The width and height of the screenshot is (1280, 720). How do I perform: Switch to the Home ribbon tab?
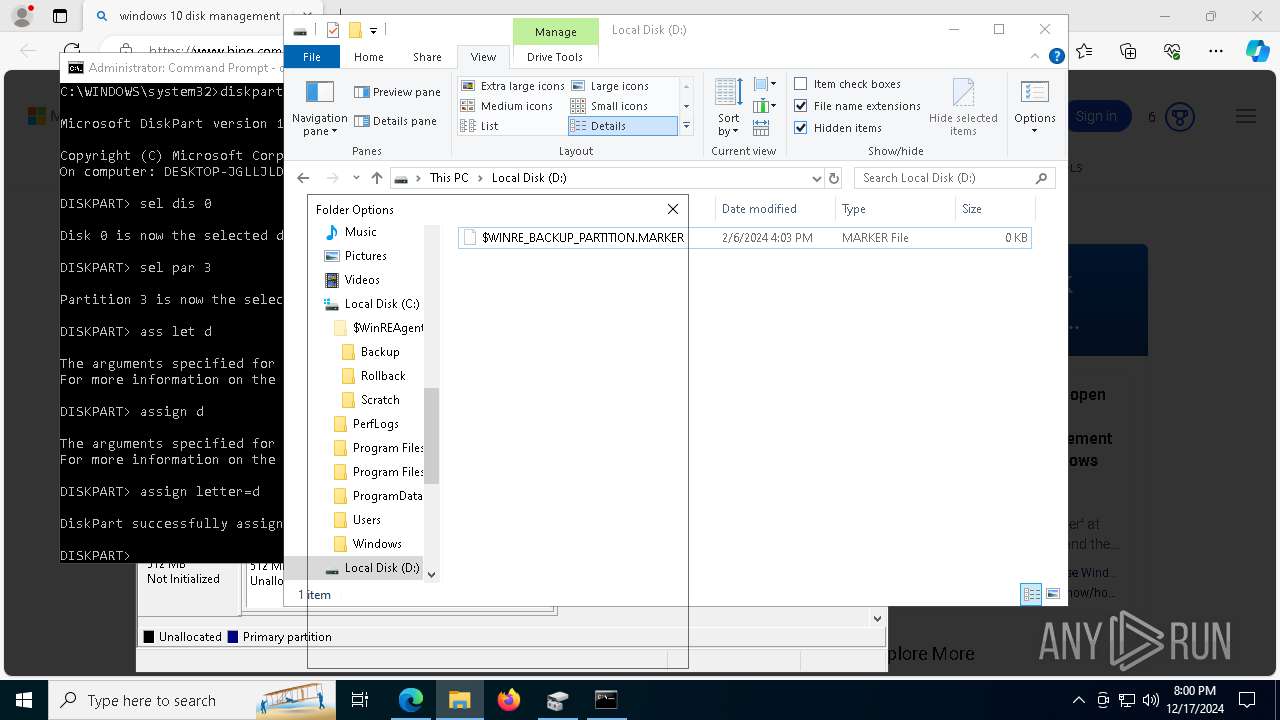tap(368, 57)
